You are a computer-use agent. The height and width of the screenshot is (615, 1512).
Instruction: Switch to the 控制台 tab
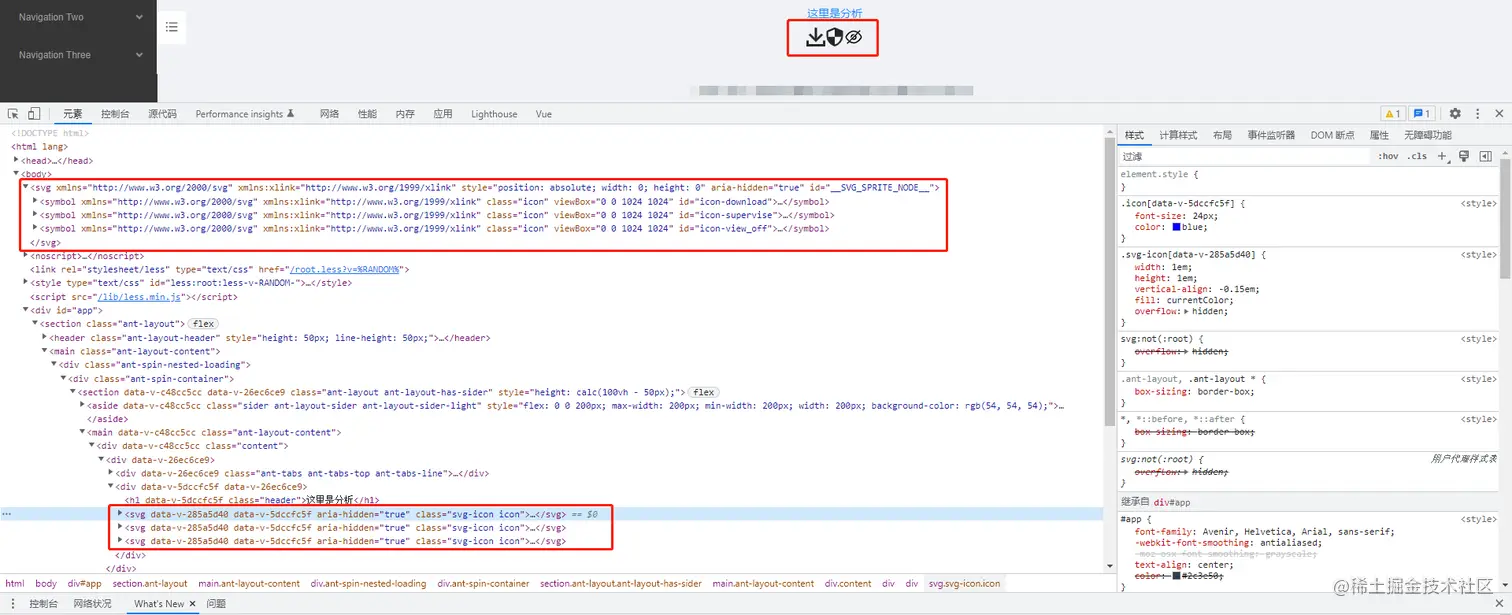pos(115,114)
